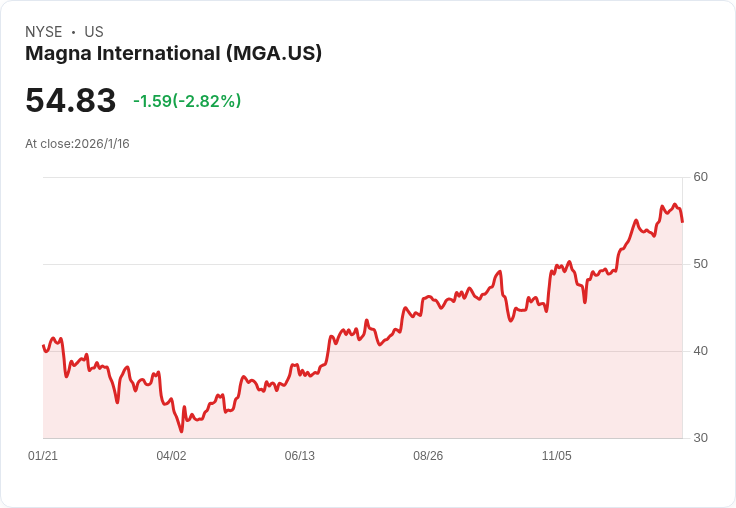Click the At close 2026/1/16 timestamp
Screen dimensions: 736x508
coord(77,144)
